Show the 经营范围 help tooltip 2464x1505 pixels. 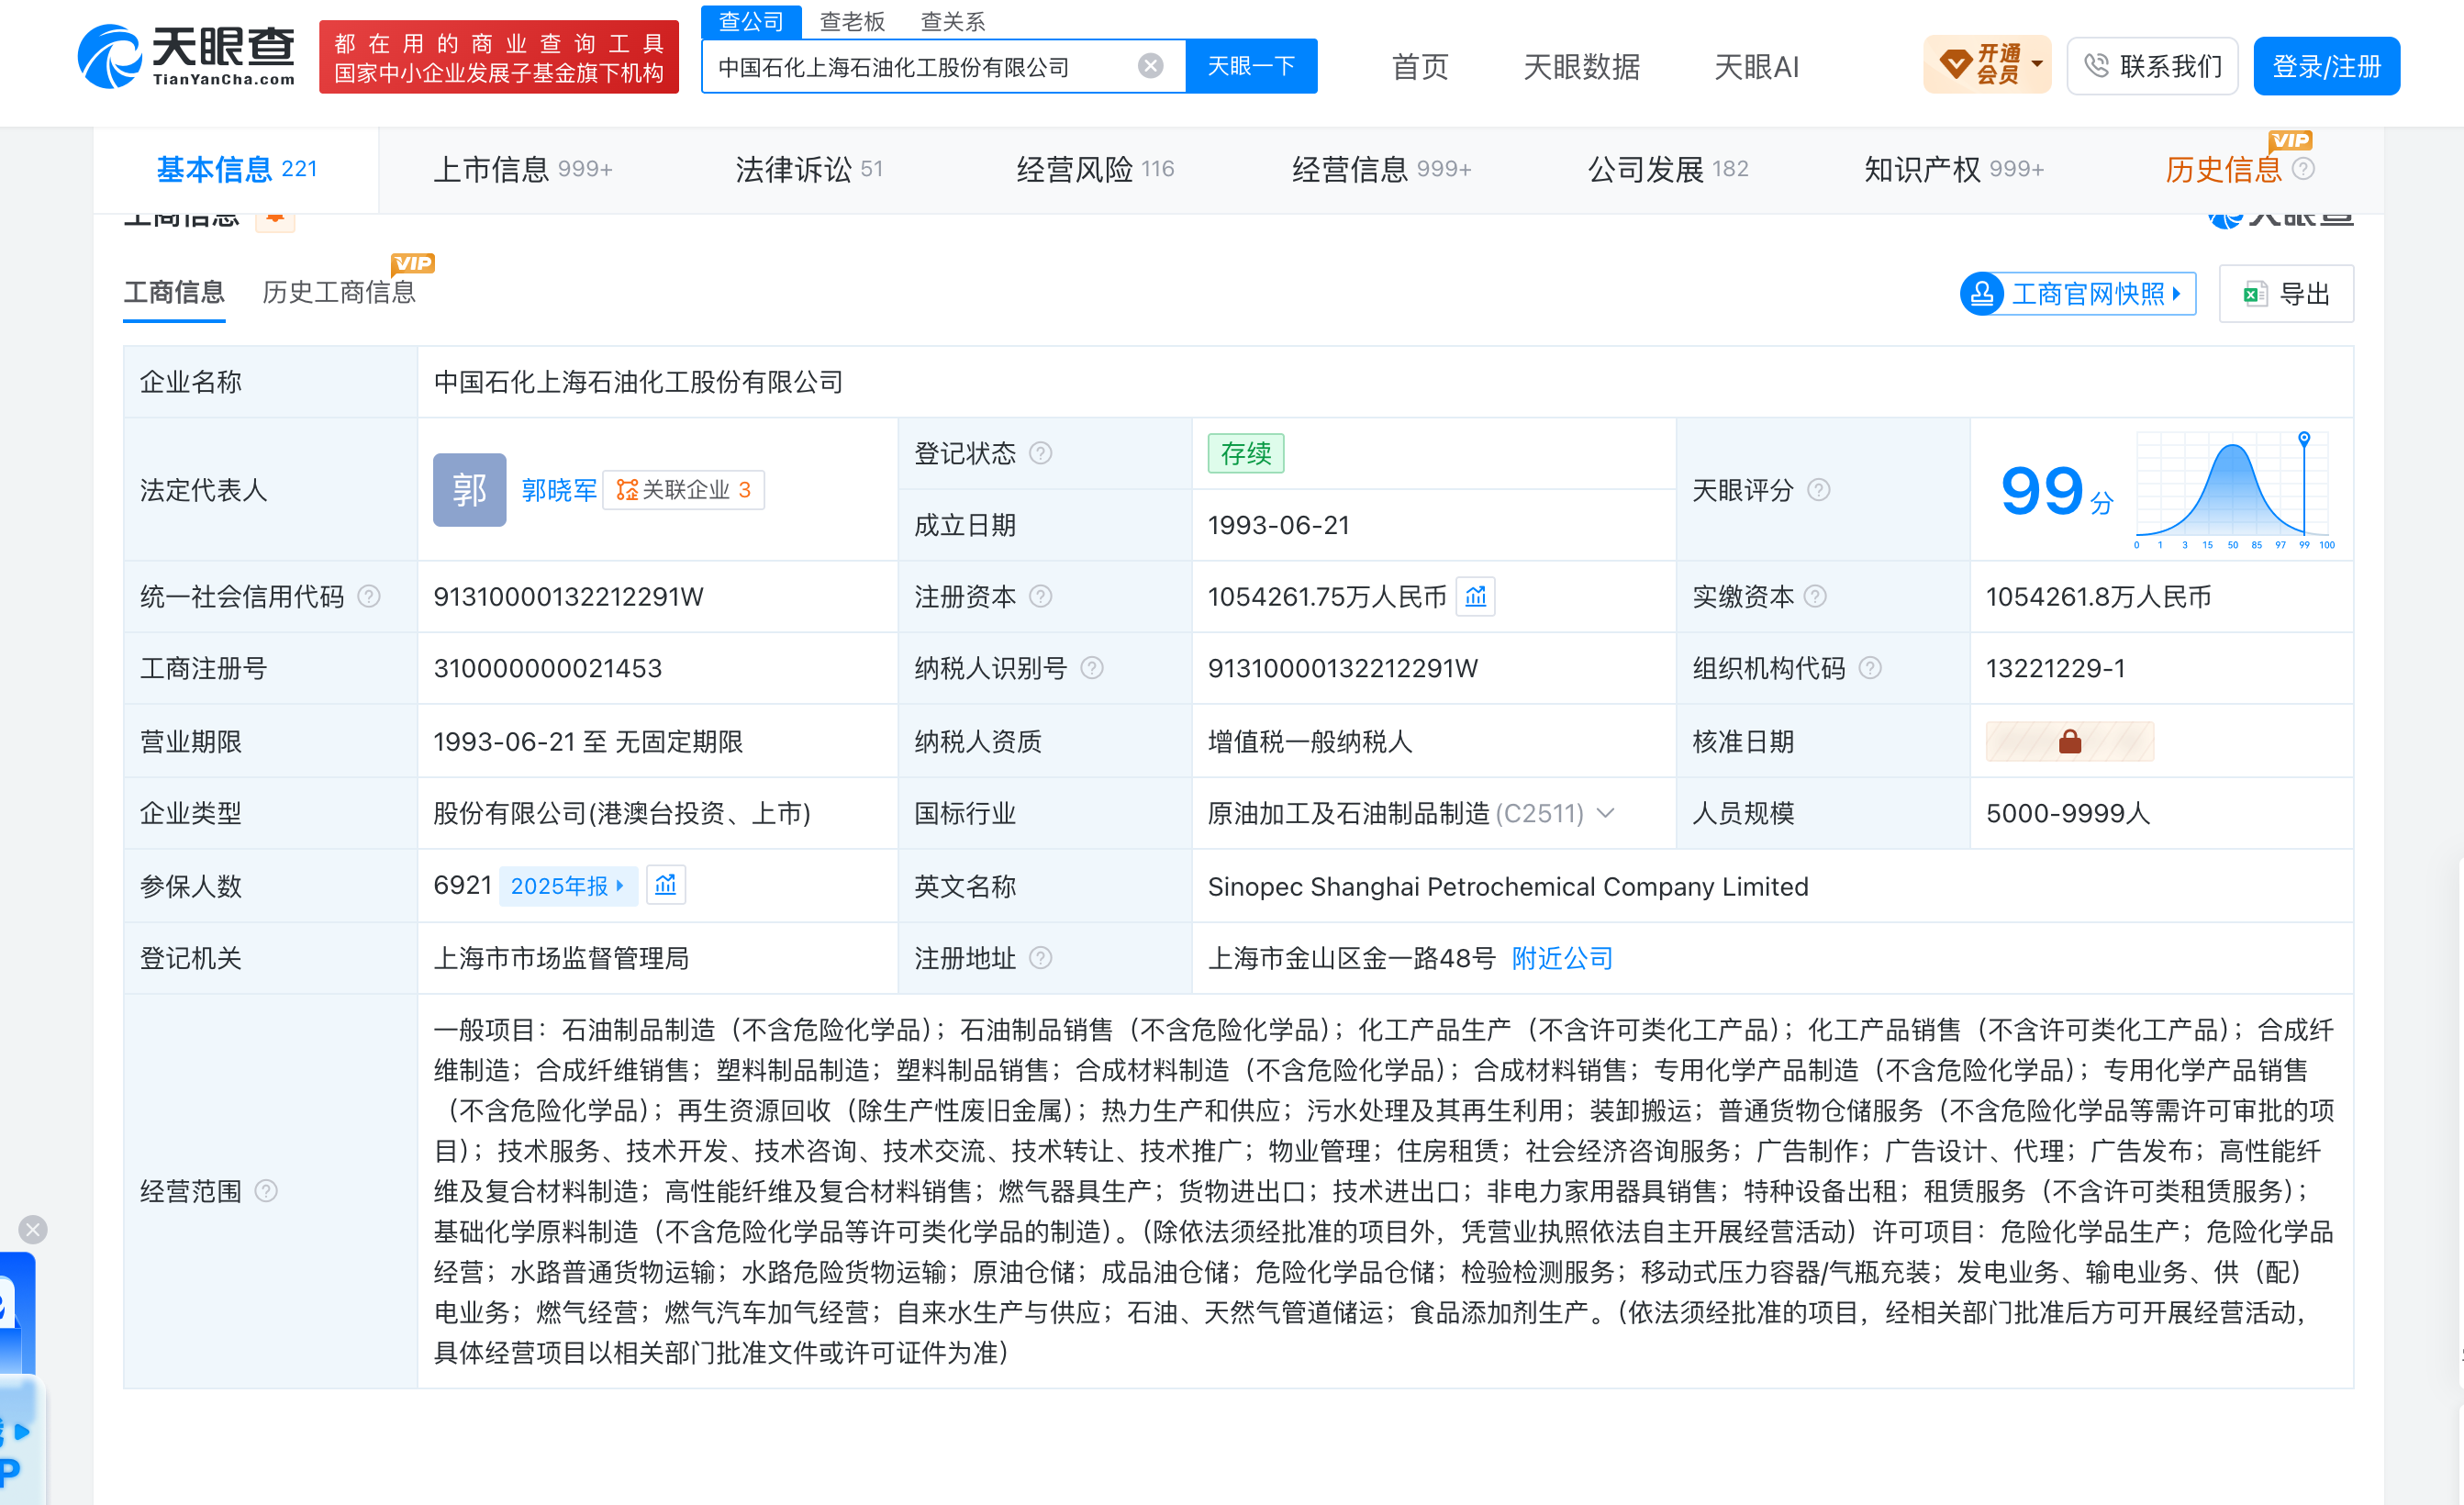pyautogui.click(x=266, y=1190)
